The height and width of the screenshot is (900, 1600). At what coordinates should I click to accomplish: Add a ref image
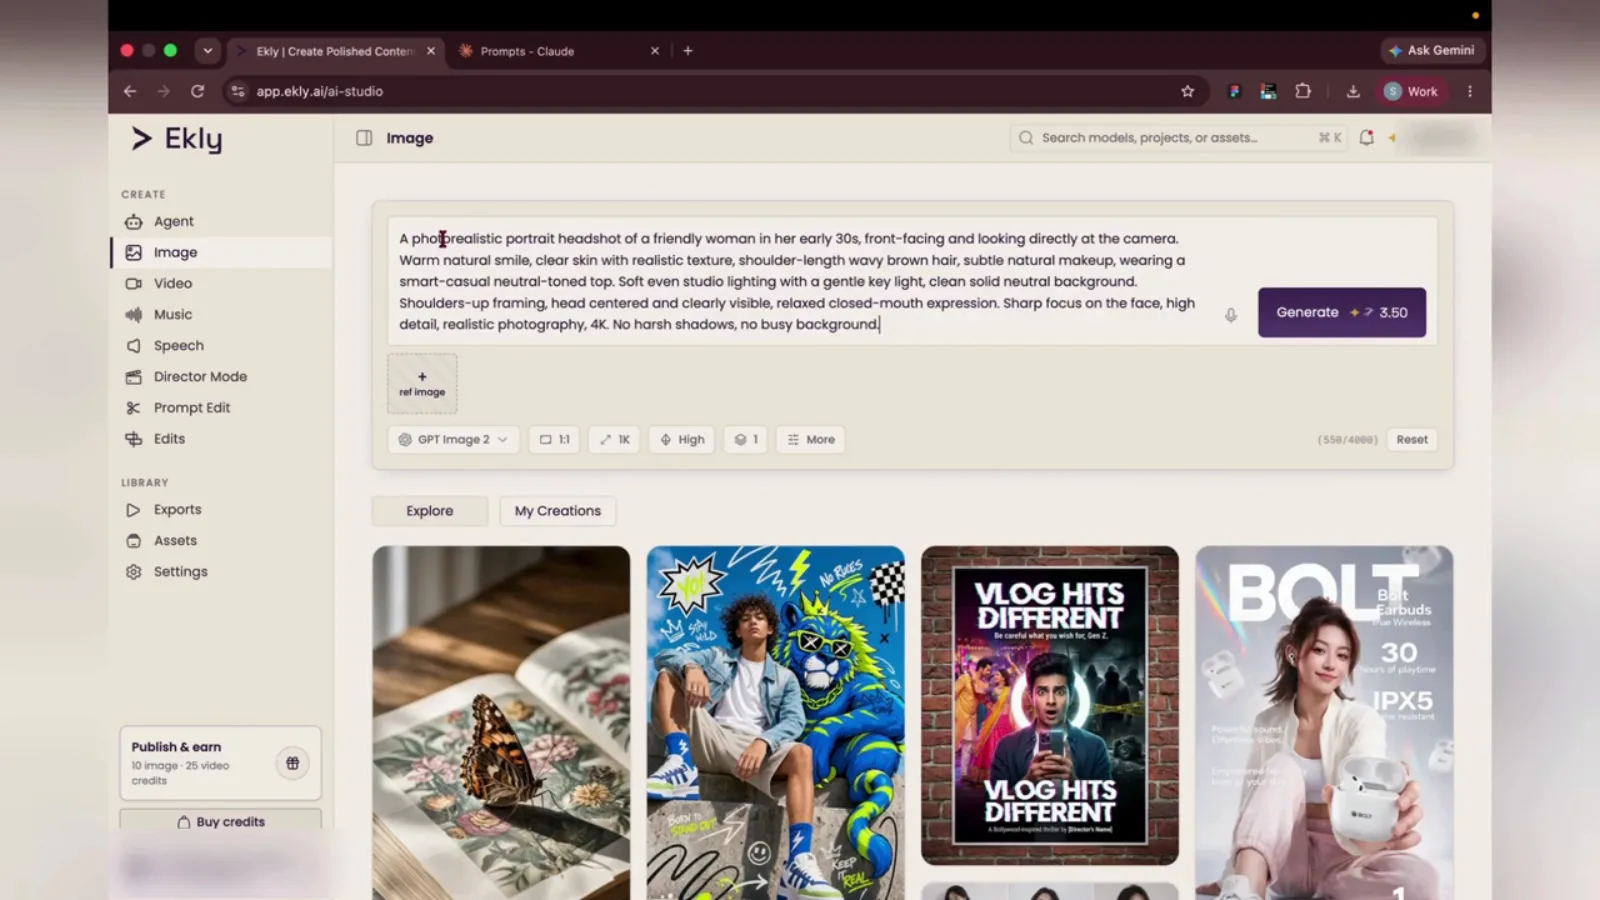[422, 384]
